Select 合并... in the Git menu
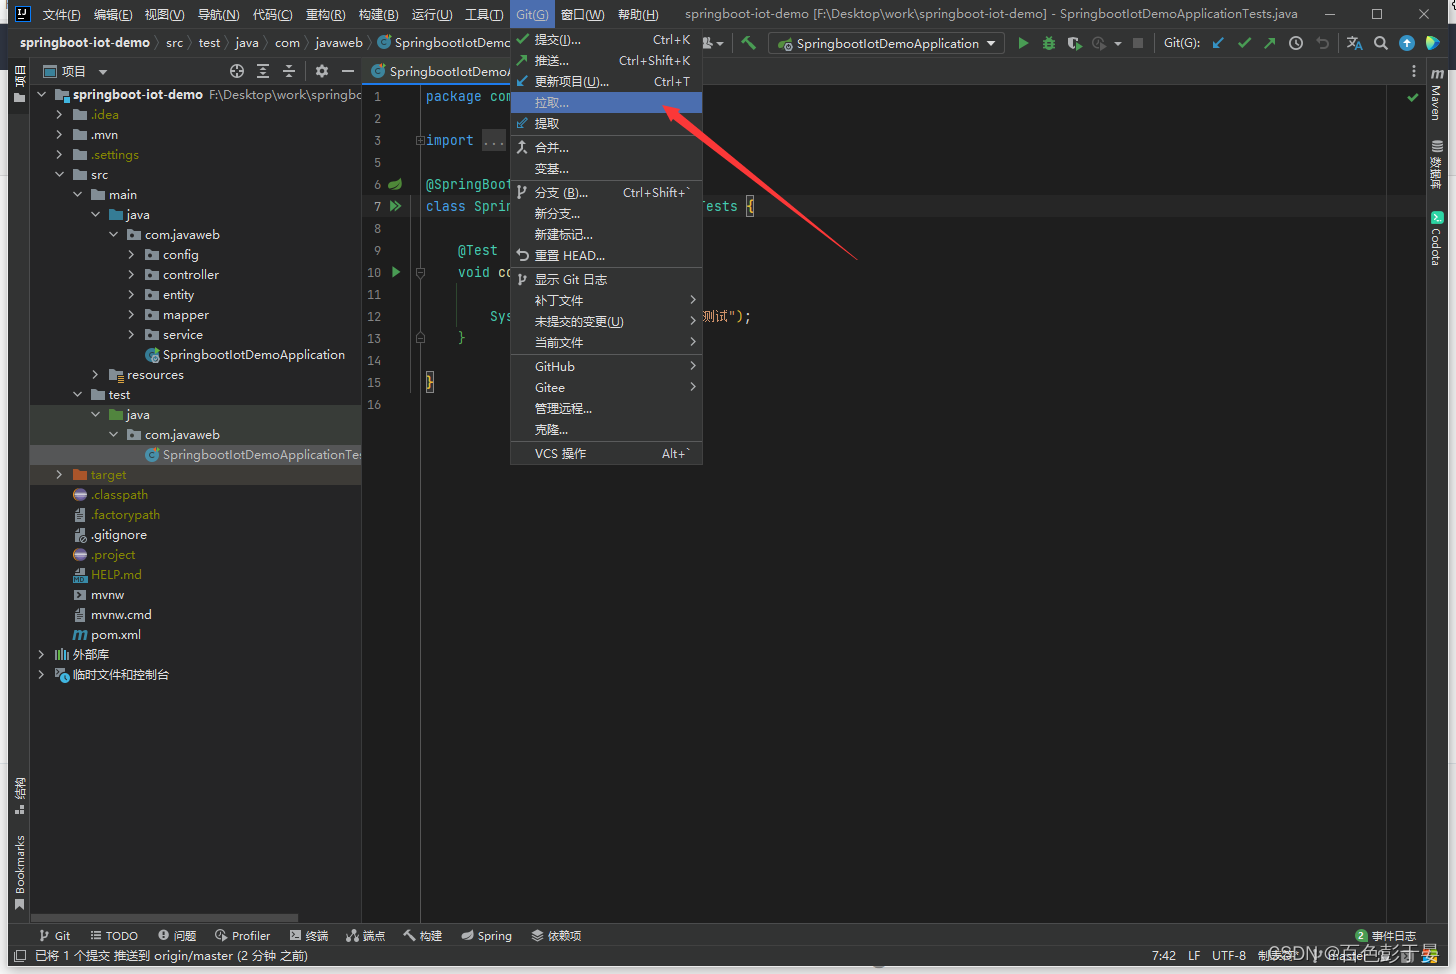Image resolution: width=1456 pixels, height=974 pixels. (x=606, y=147)
